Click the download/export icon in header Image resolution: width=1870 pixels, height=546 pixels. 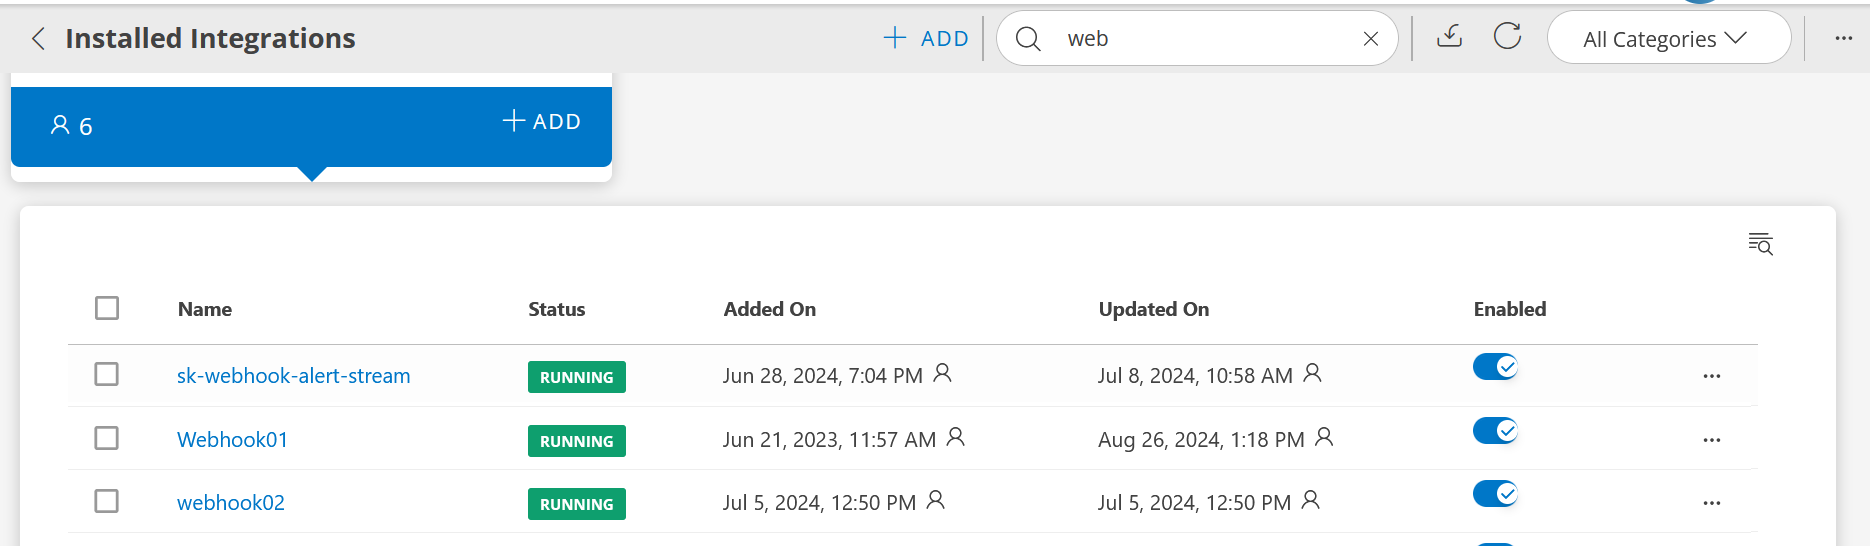(x=1449, y=37)
